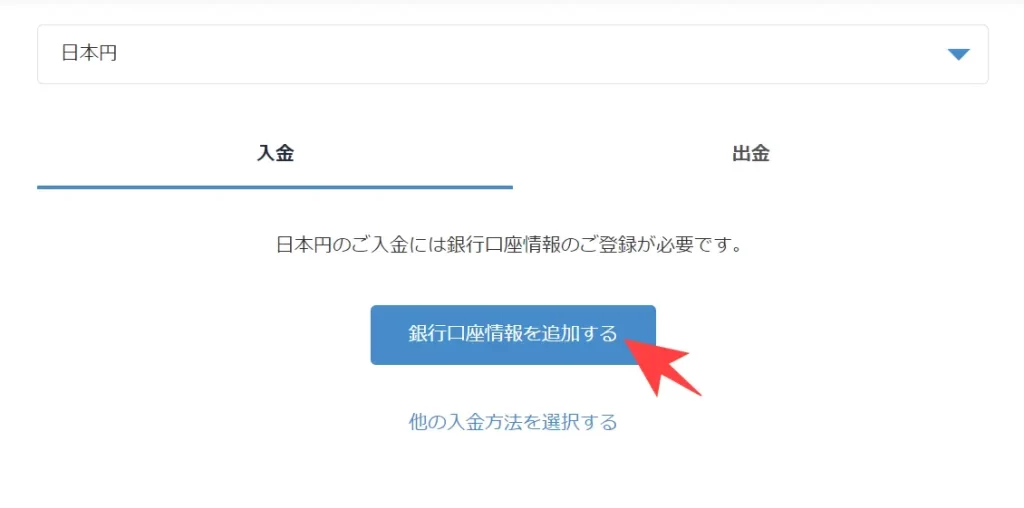Choose the withdrawal (出金) tab label

(750, 154)
